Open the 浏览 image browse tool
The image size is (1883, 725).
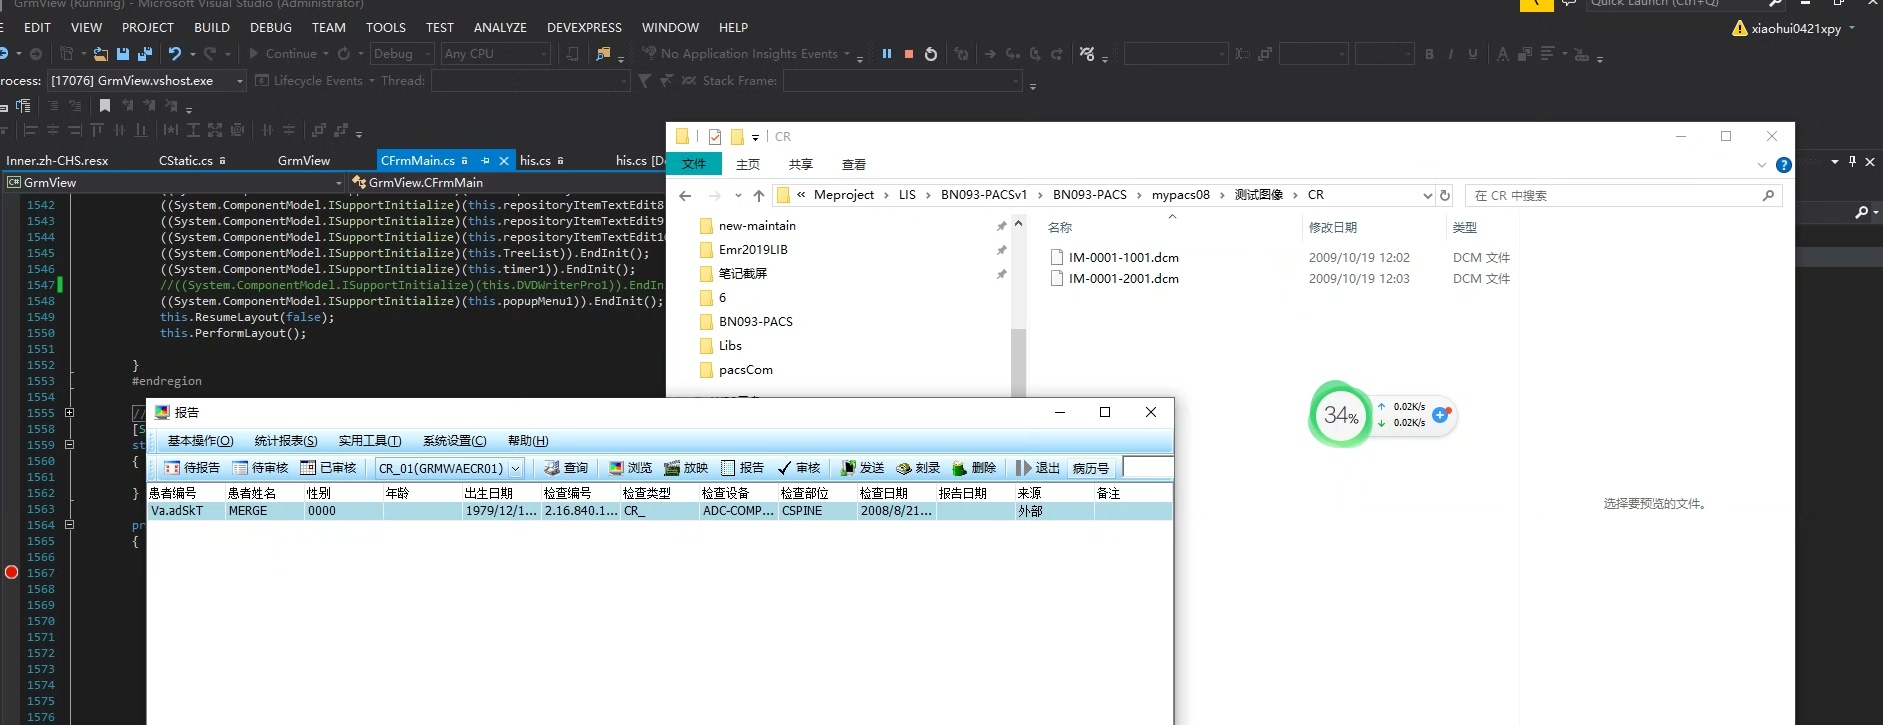630,468
